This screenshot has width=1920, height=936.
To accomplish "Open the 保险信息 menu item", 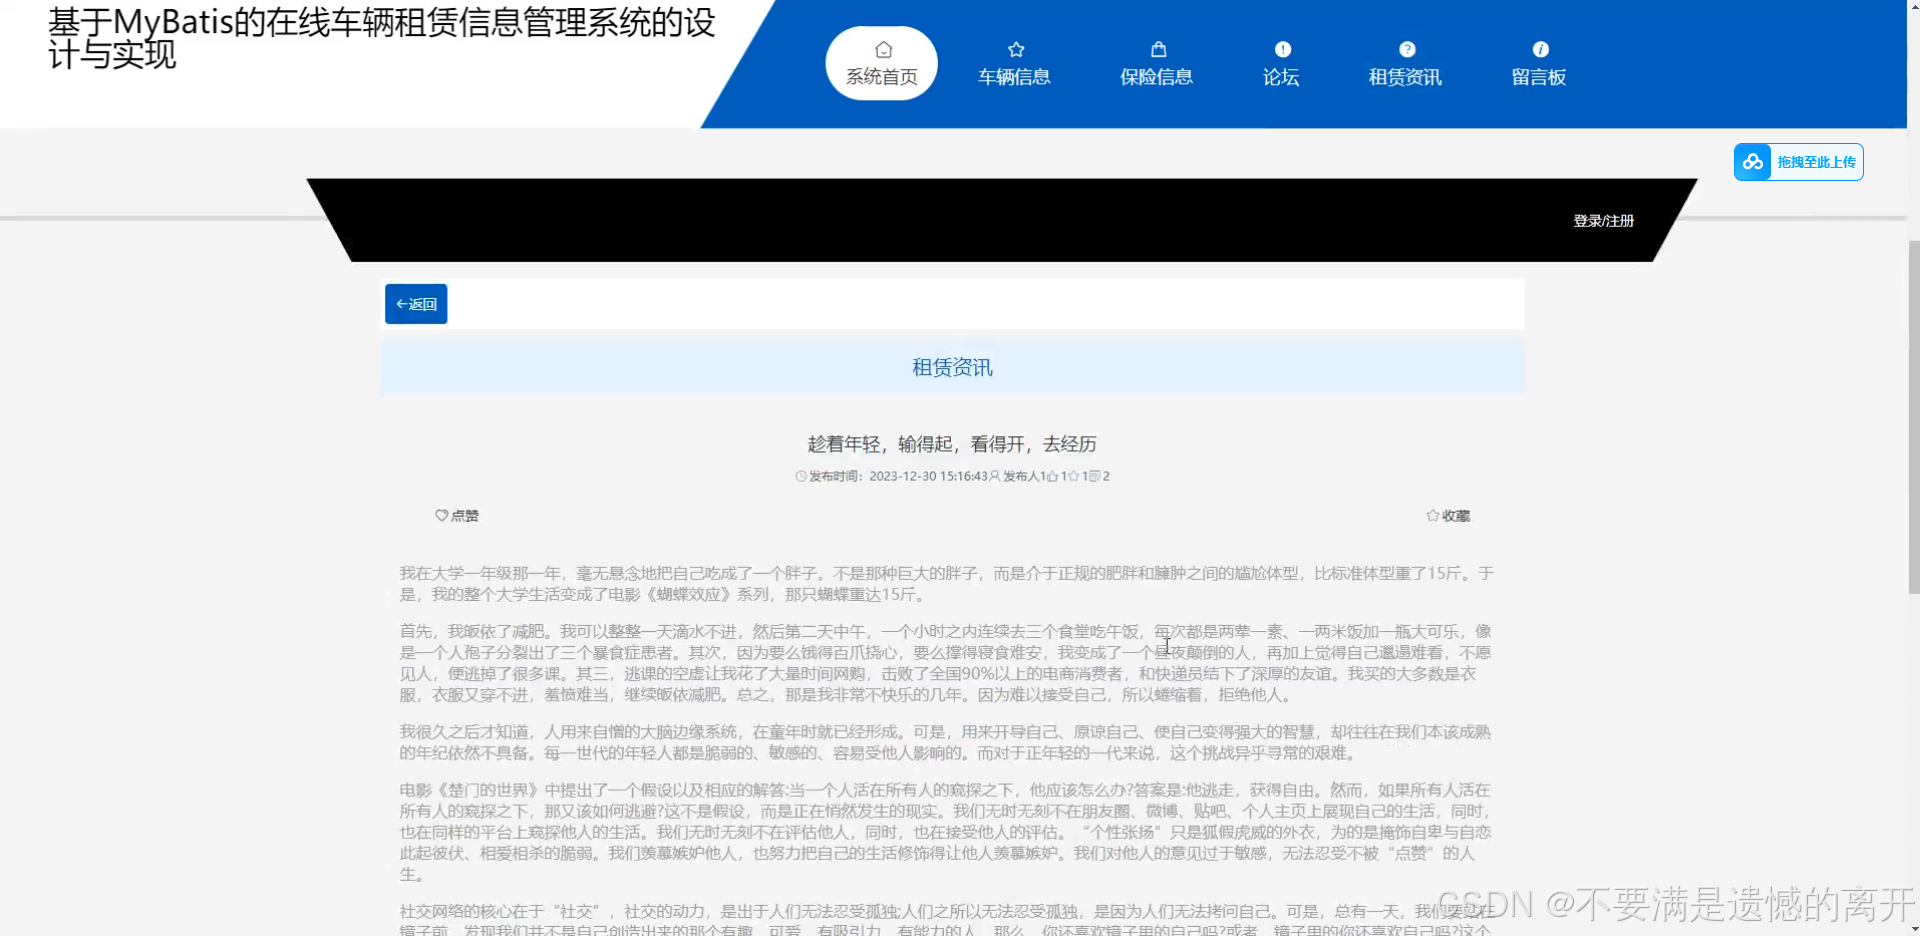I will coord(1157,63).
